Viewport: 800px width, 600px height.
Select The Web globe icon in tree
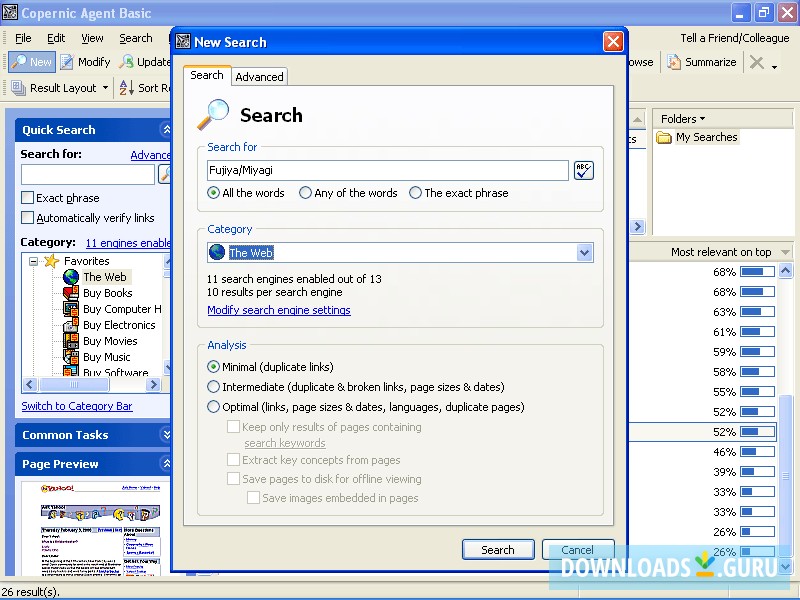click(x=71, y=277)
